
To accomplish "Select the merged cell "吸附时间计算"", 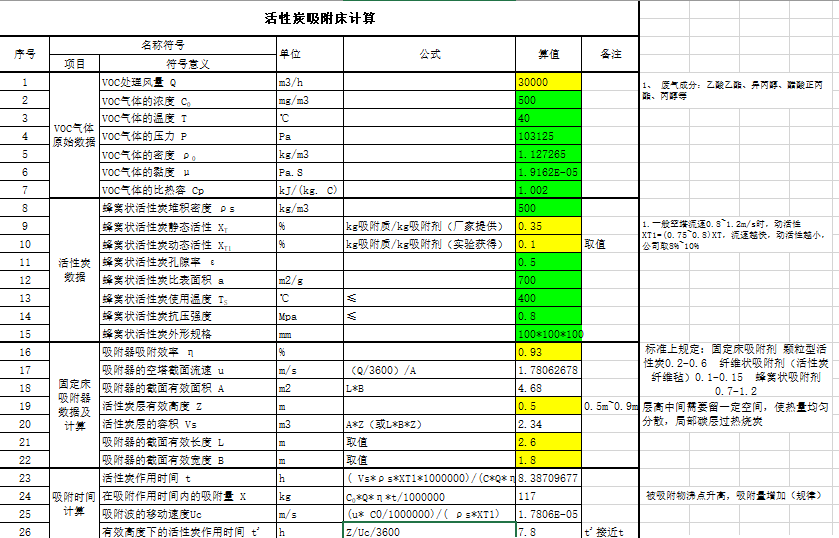I will pos(74,504).
